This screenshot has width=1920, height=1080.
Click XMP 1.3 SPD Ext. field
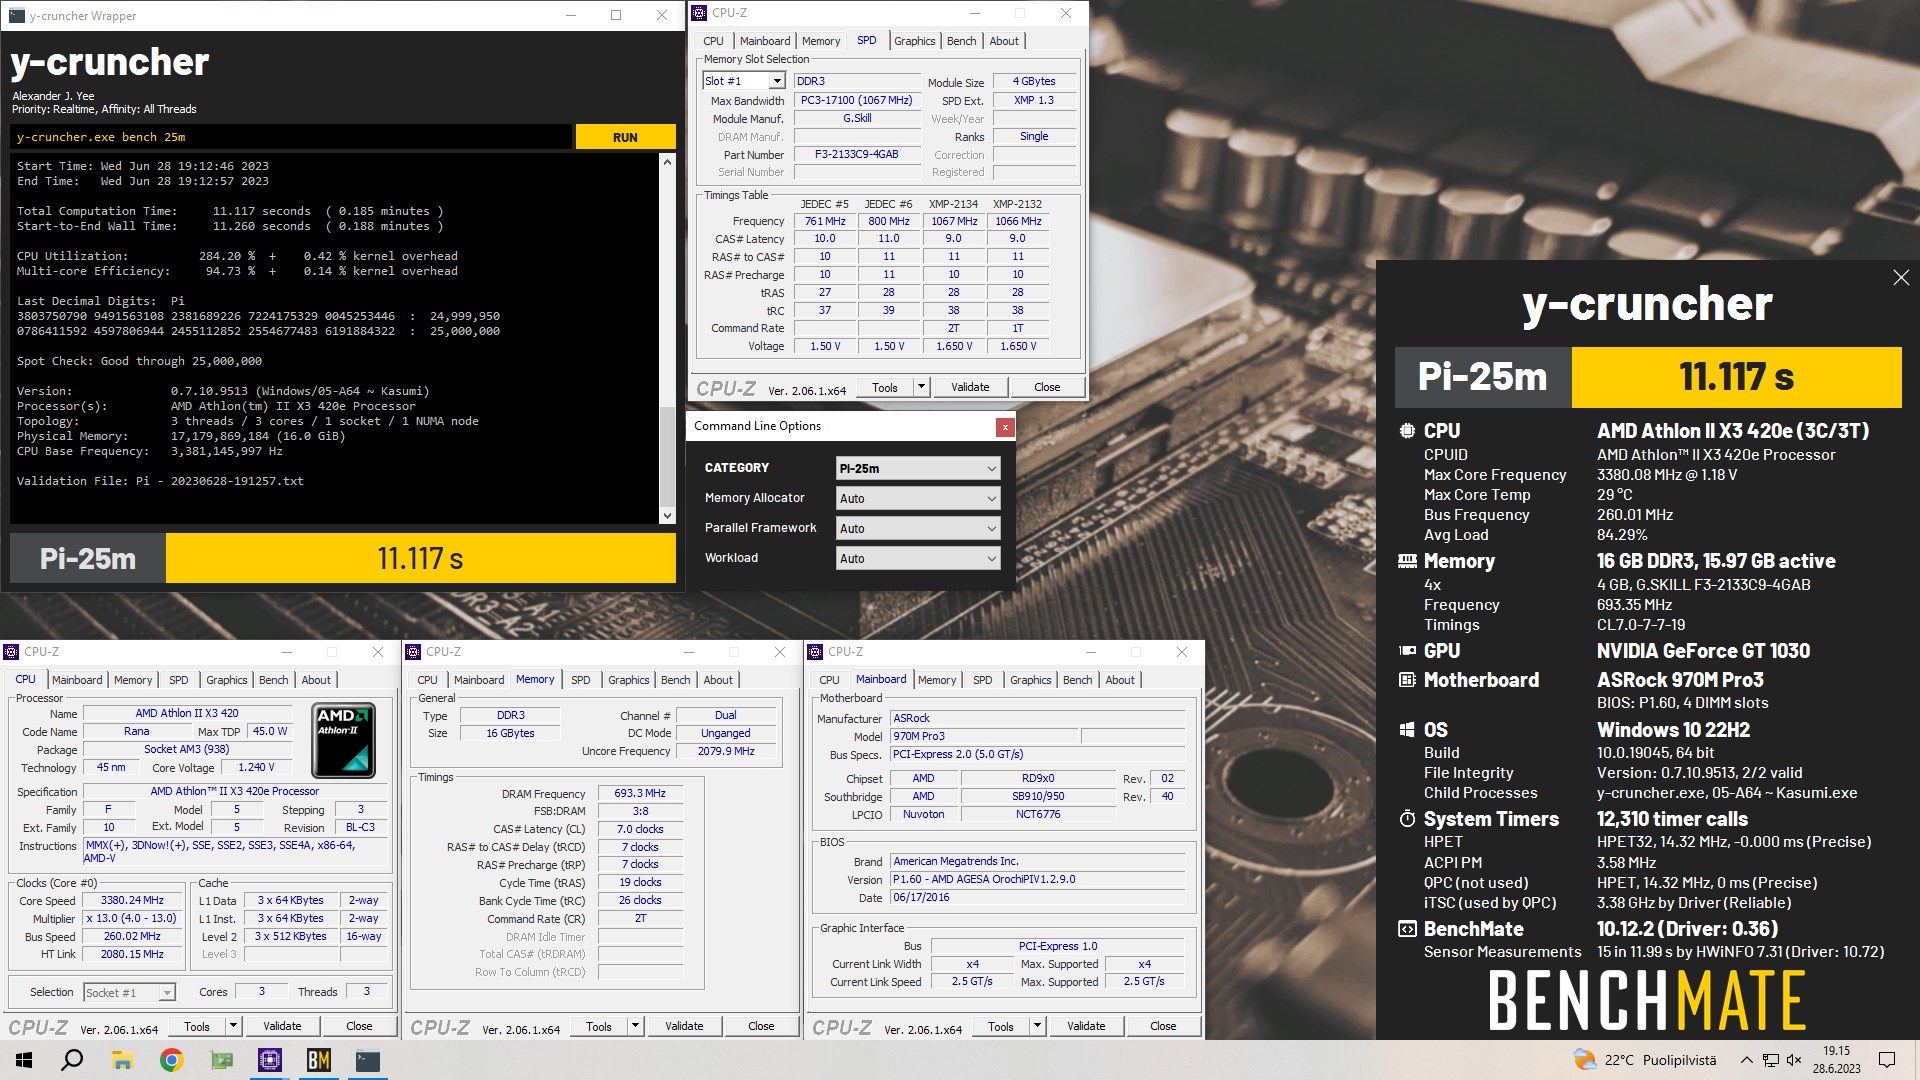1034,100
